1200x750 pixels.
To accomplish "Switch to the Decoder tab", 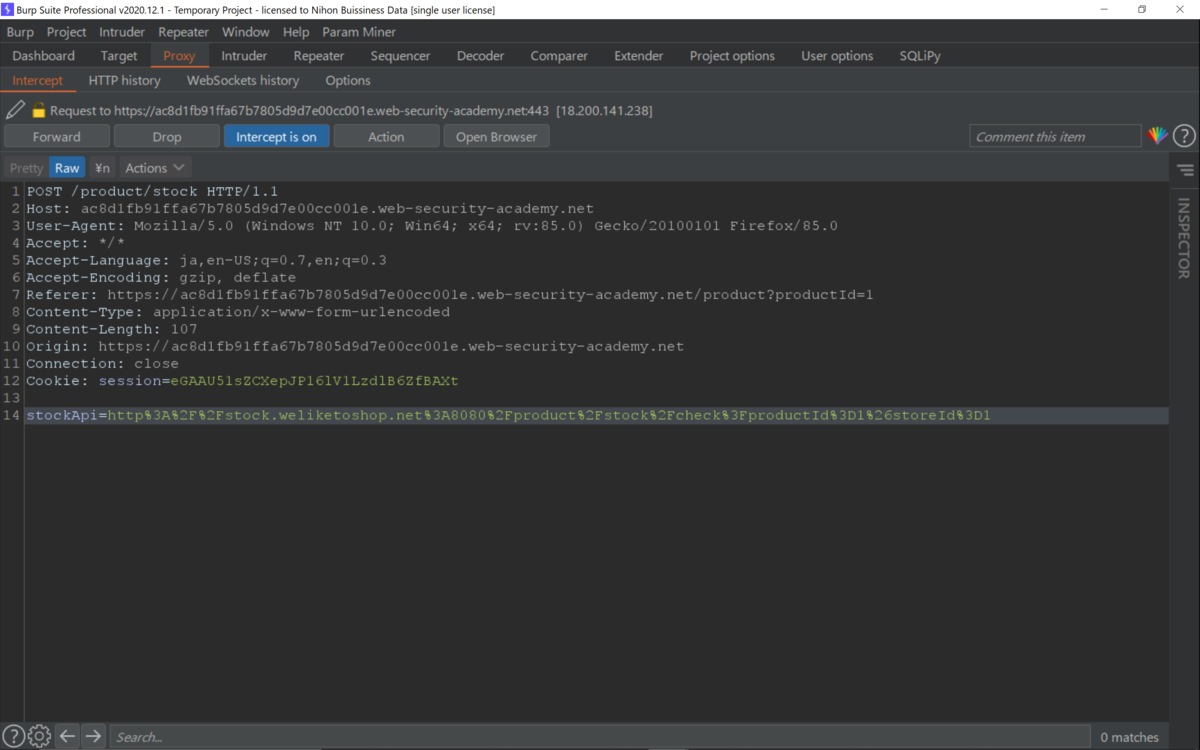I will pos(480,56).
